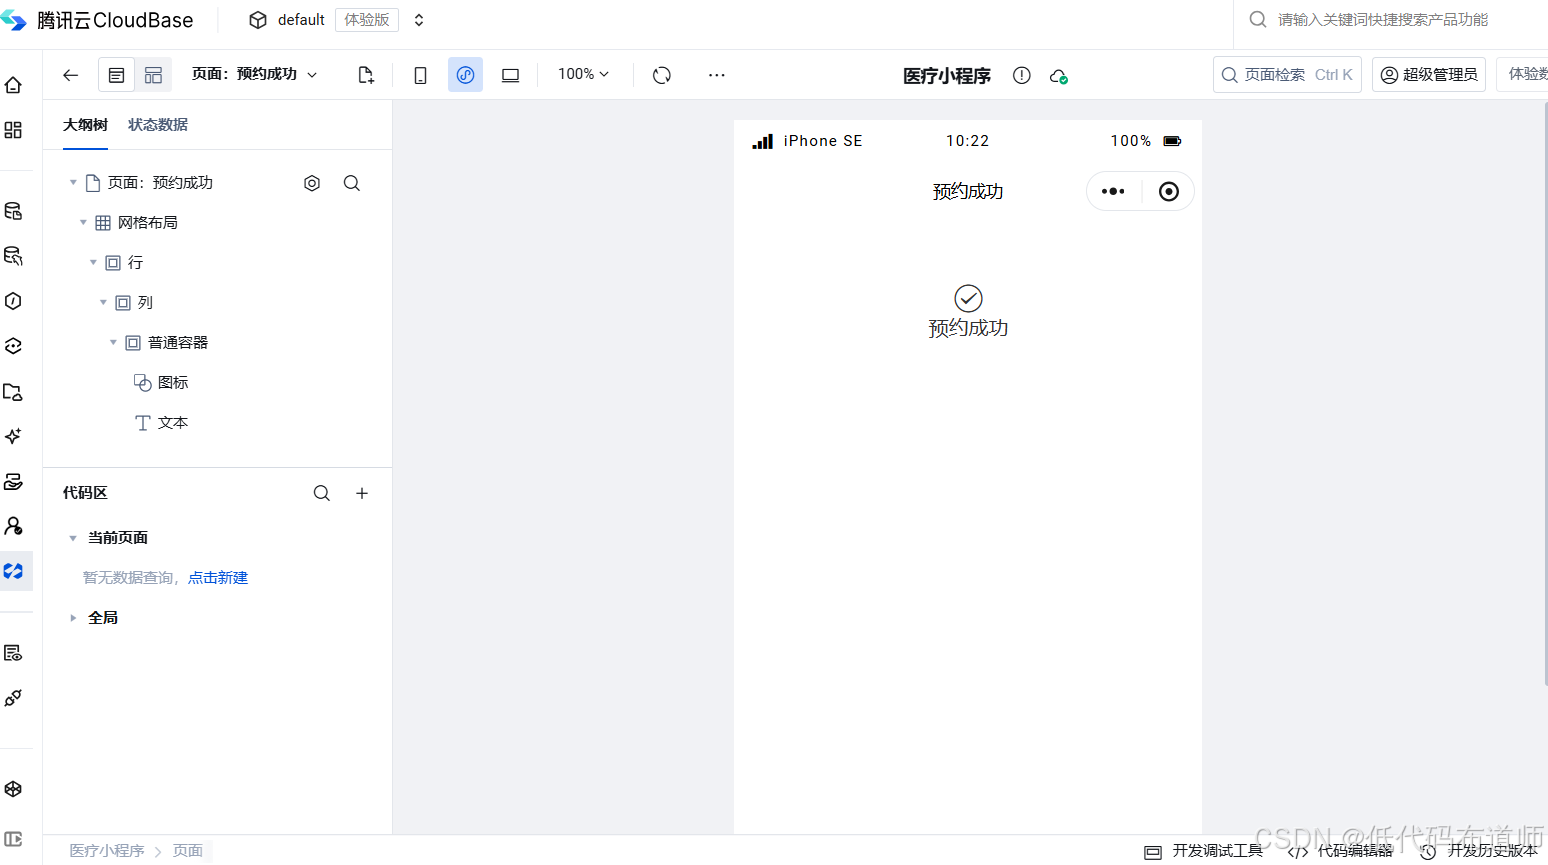The height and width of the screenshot is (865, 1548).
Task: Switch preview to desktop mode
Action: 510,74
